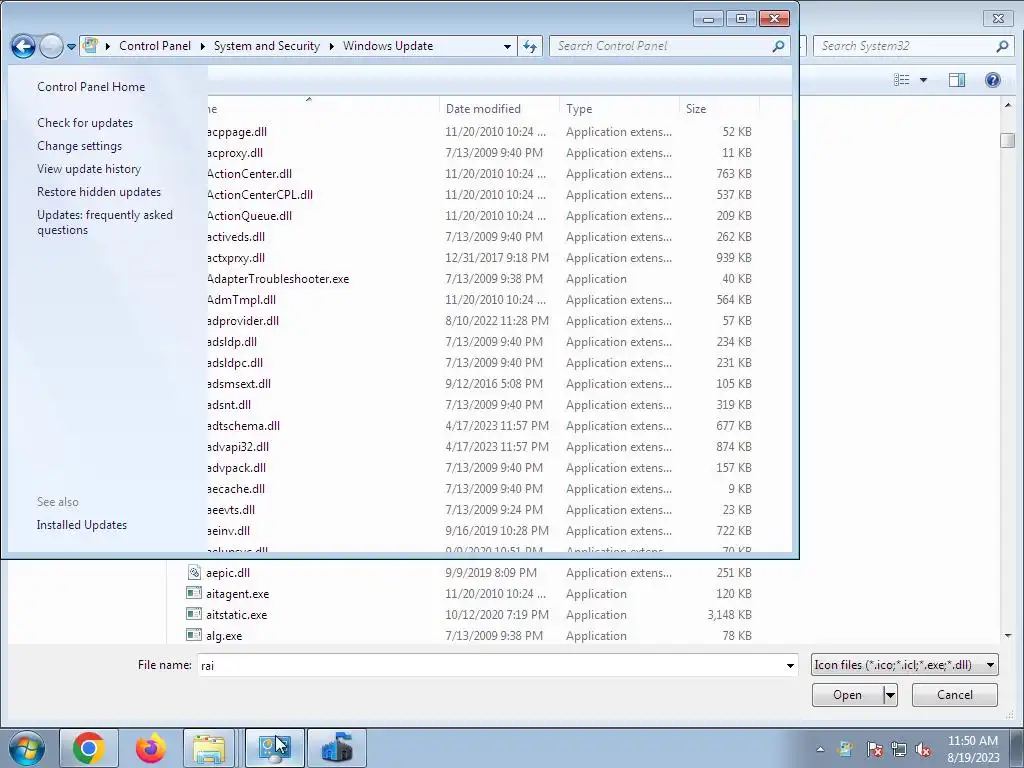
Task: Click the file list scrollbar thumb
Action: (1008, 140)
